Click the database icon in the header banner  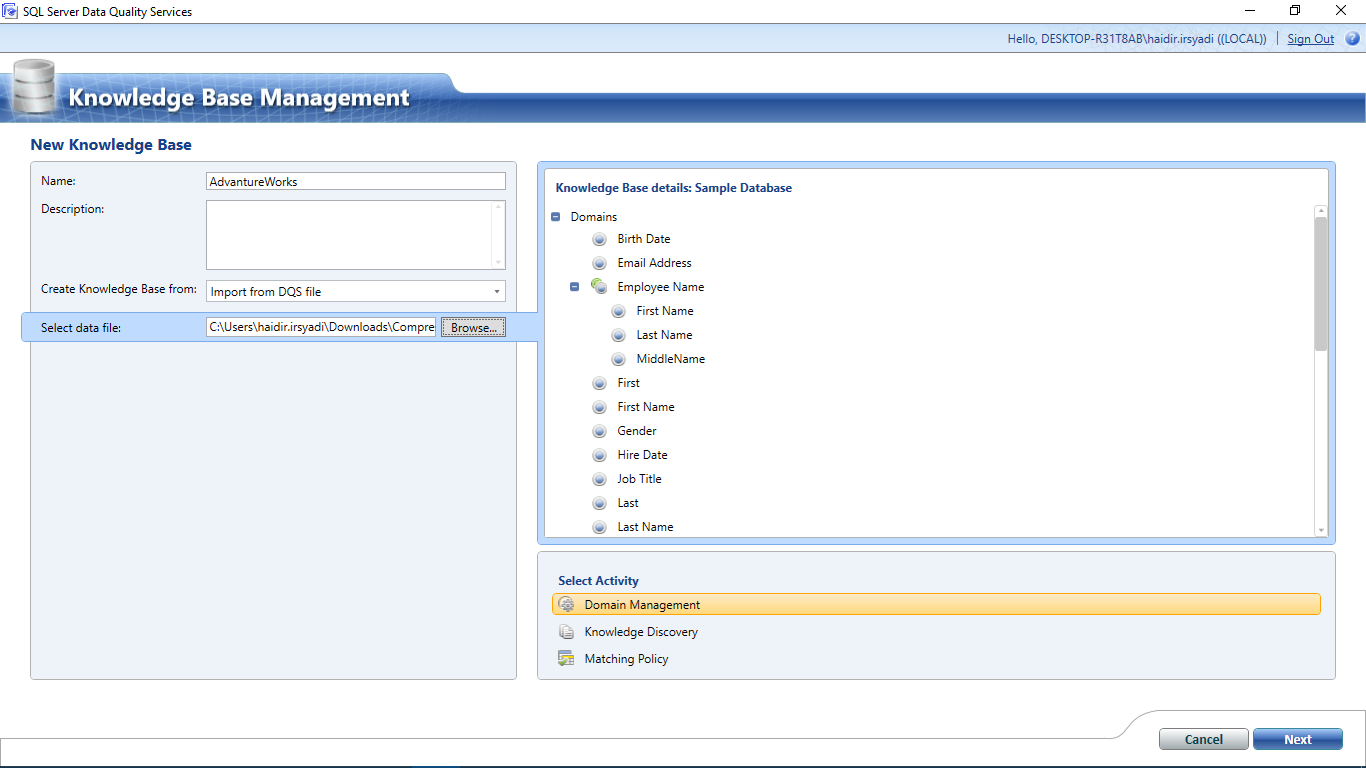[33, 88]
